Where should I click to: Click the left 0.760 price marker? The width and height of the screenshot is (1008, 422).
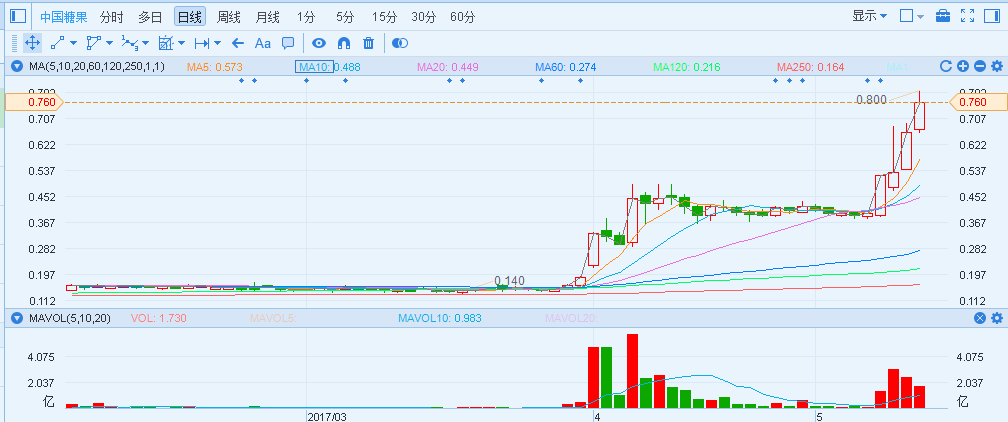tap(34, 102)
